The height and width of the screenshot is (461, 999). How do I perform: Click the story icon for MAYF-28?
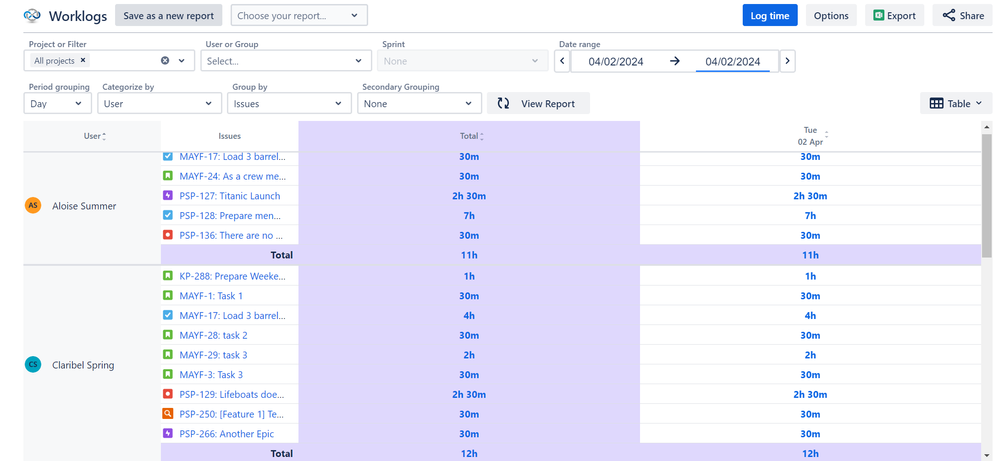click(168, 335)
